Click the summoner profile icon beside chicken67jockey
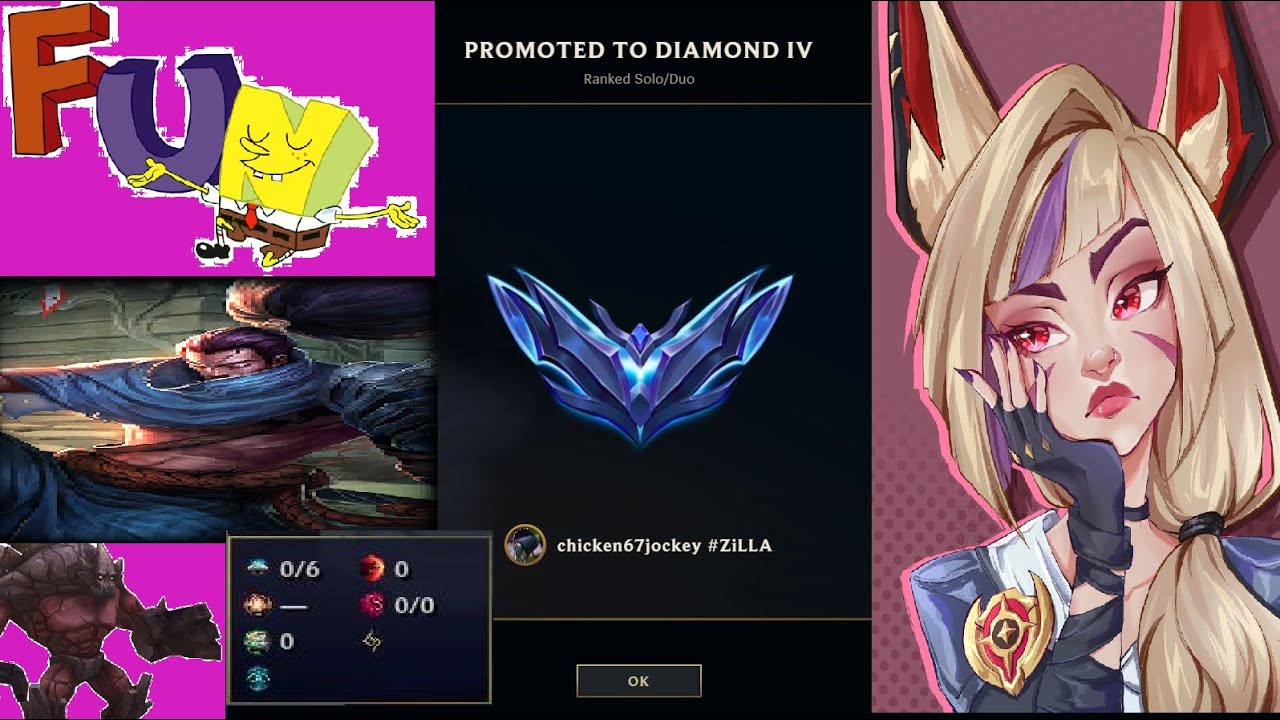1280x720 pixels. click(525, 545)
